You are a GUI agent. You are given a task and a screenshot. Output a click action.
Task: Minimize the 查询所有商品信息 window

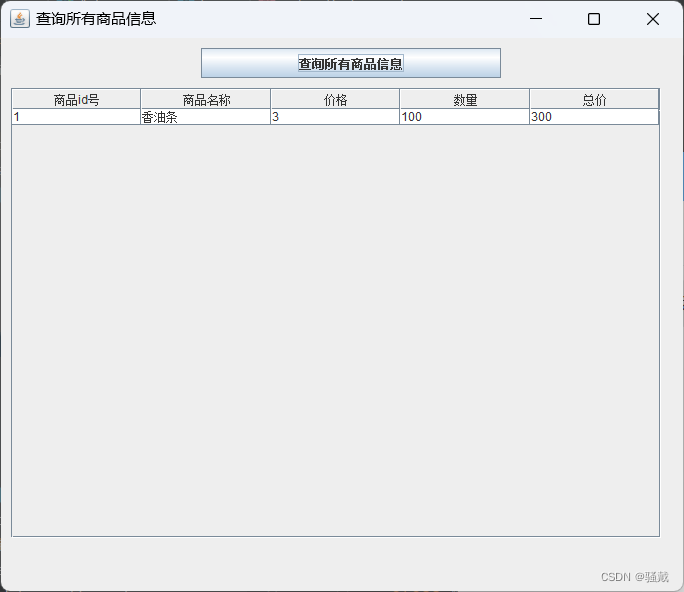(536, 19)
